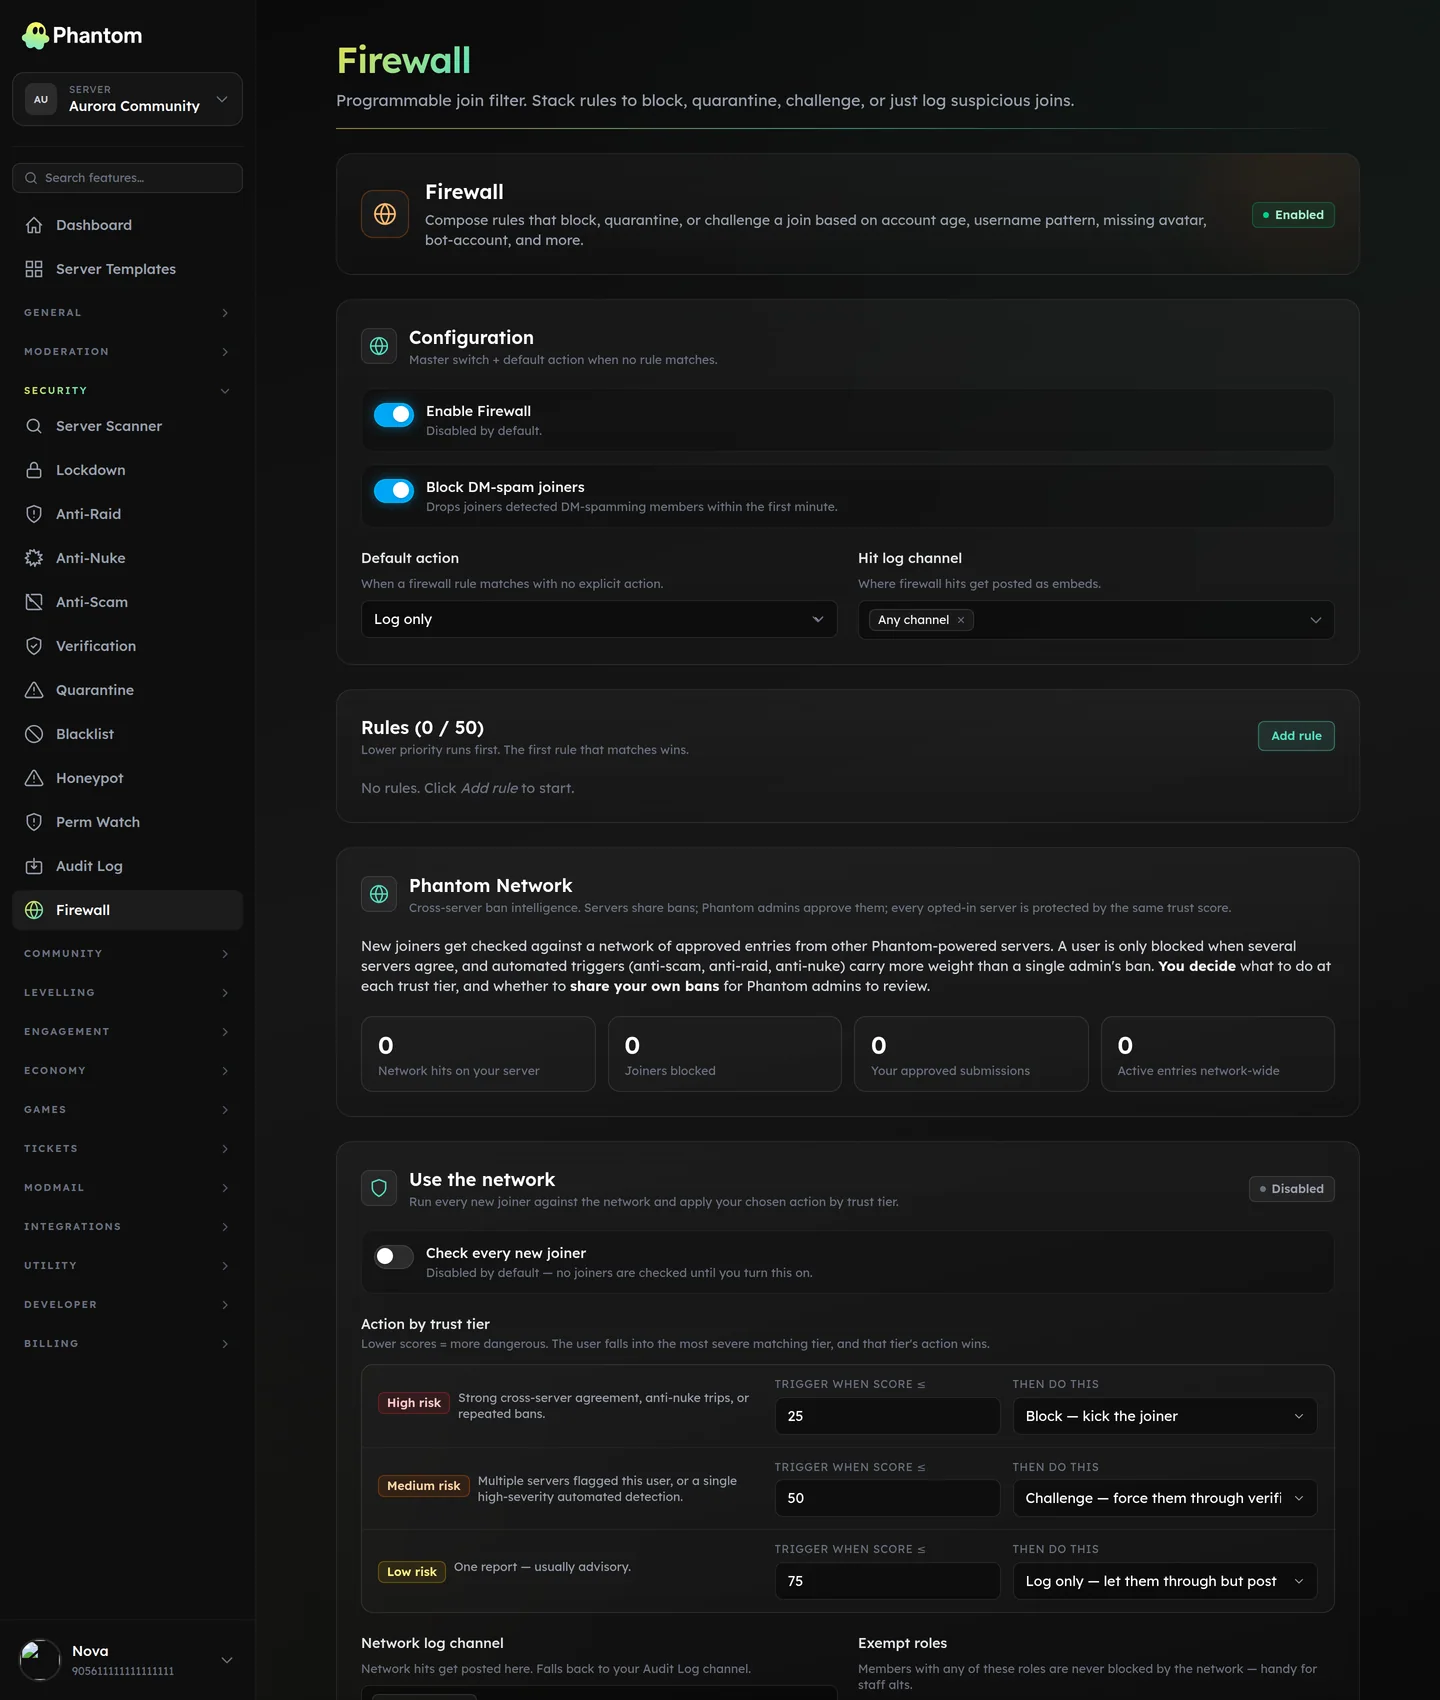
Task: Click the Honeypot triangle icon
Action: click(34, 778)
